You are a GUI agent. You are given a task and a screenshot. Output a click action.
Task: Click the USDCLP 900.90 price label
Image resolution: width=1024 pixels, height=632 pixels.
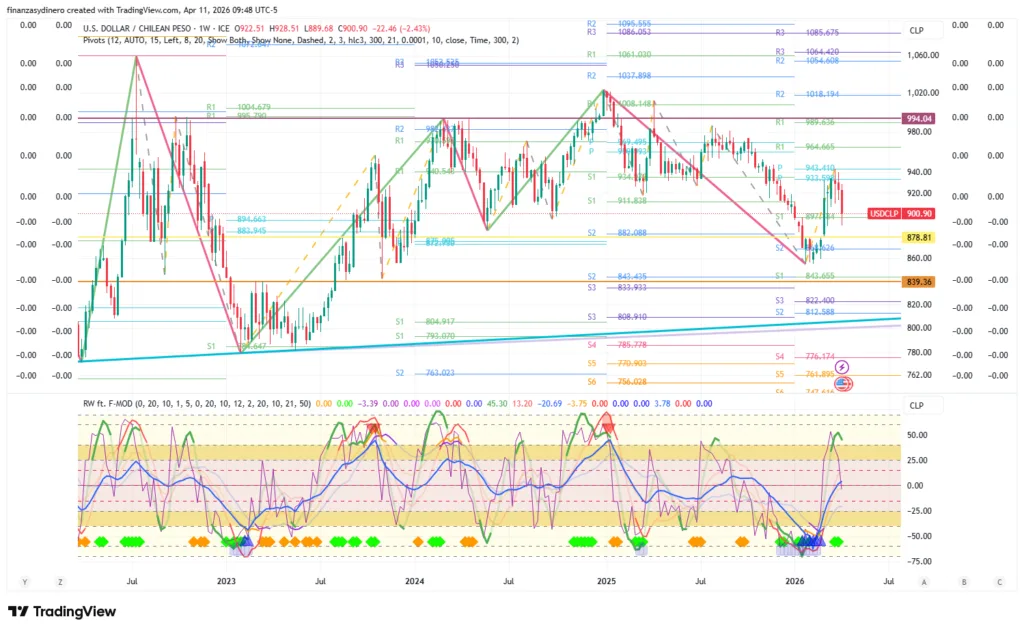point(902,213)
